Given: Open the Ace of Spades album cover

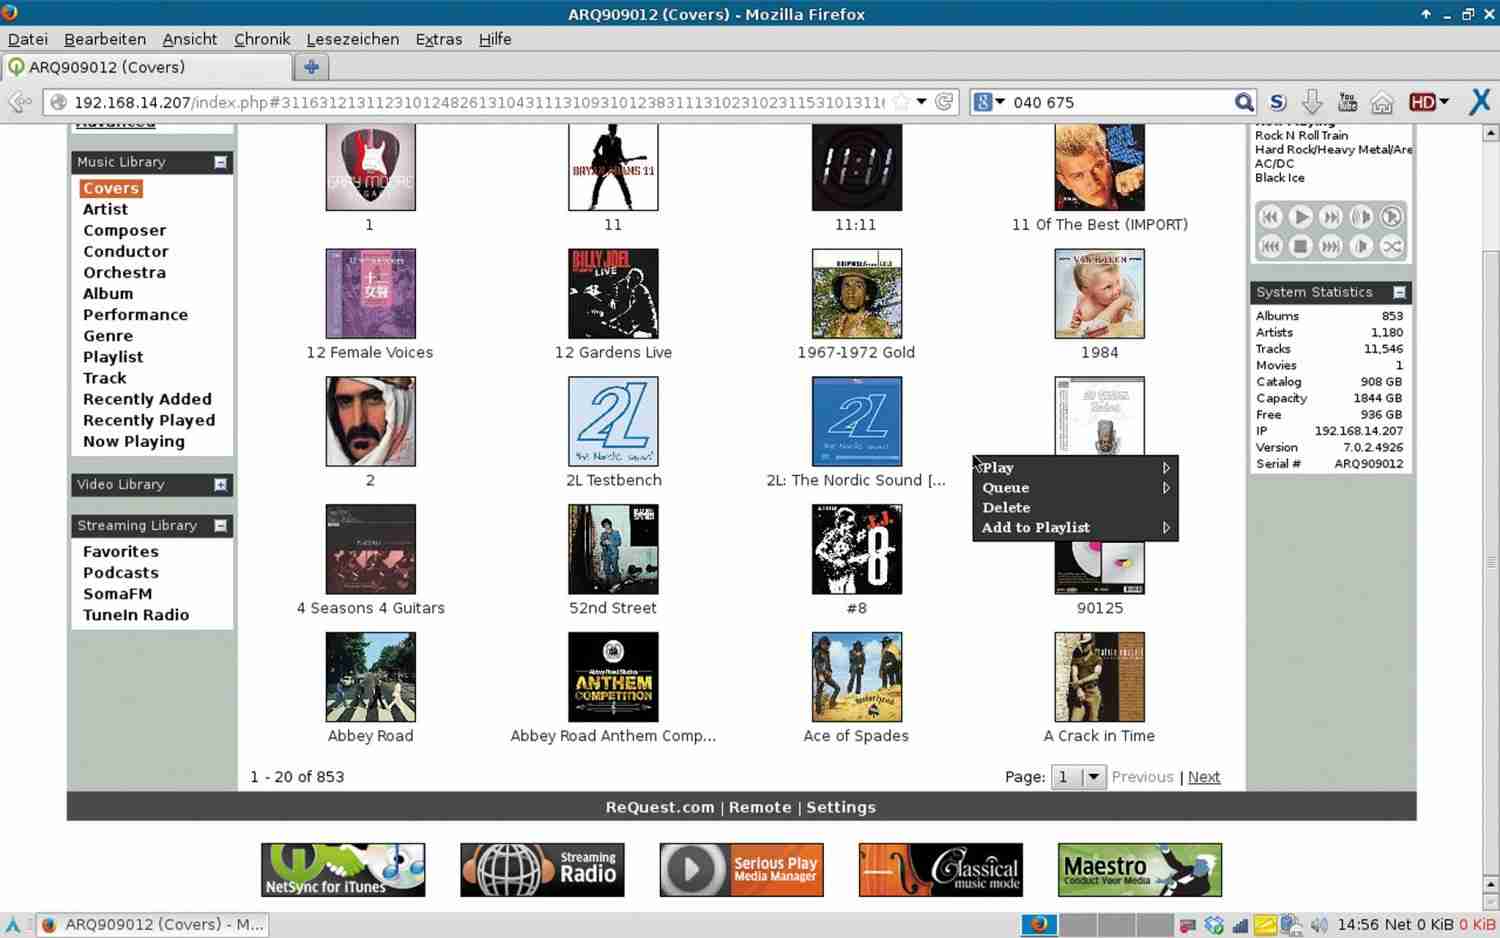Looking at the screenshot, I should 856,677.
